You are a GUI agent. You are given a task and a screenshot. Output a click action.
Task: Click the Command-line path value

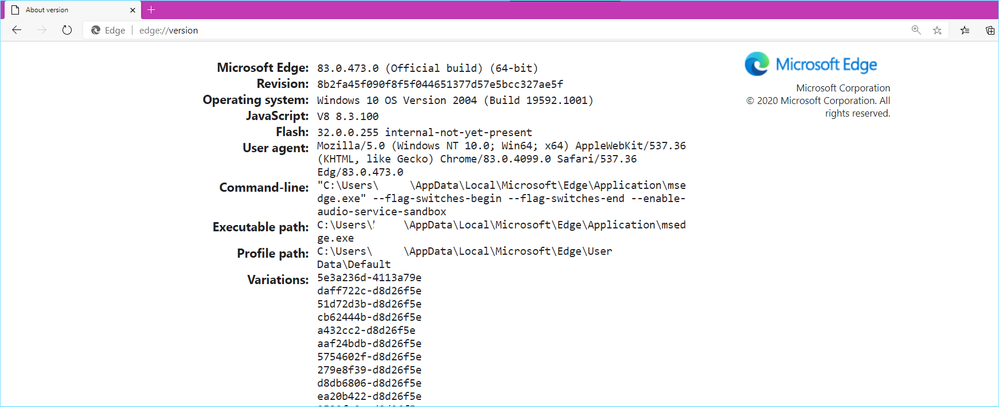501,199
